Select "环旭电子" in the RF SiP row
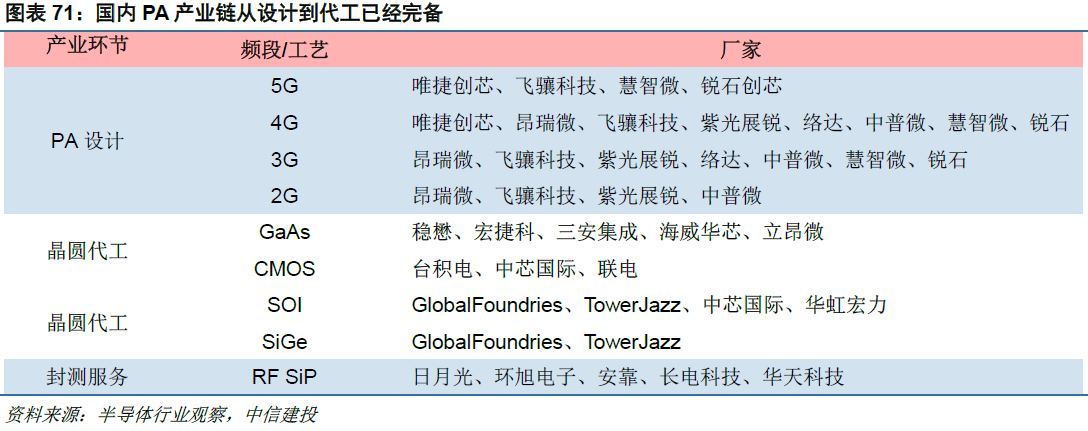1088x431 pixels. click(536, 378)
